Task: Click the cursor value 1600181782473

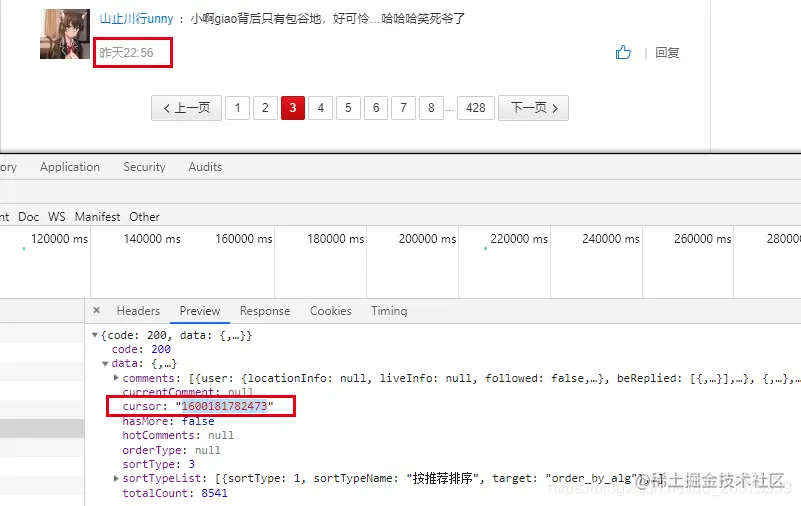Action: click(x=224, y=406)
